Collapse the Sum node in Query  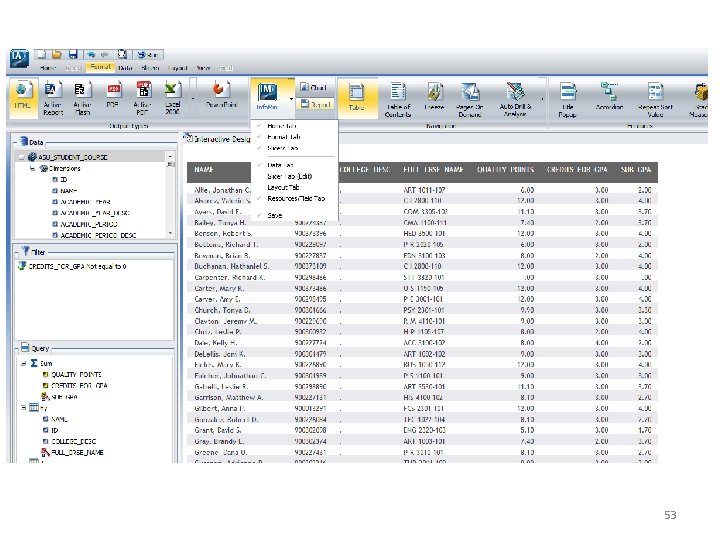click(x=23, y=363)
